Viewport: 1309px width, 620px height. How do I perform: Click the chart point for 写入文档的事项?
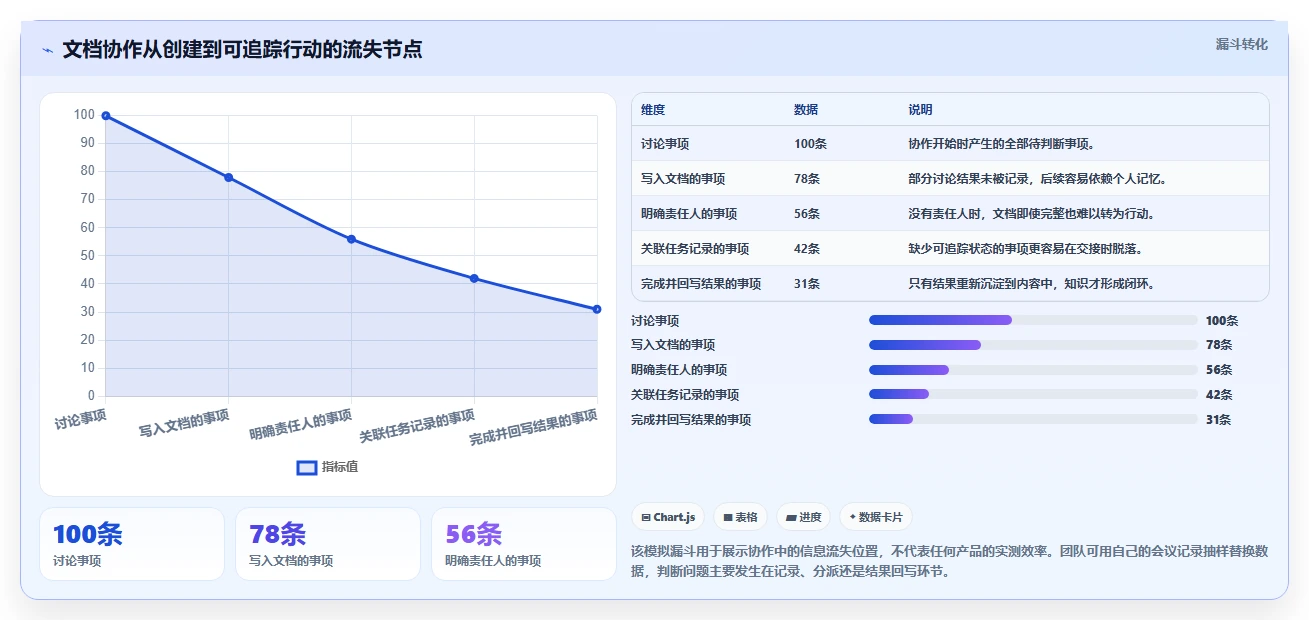coord(228,178)
